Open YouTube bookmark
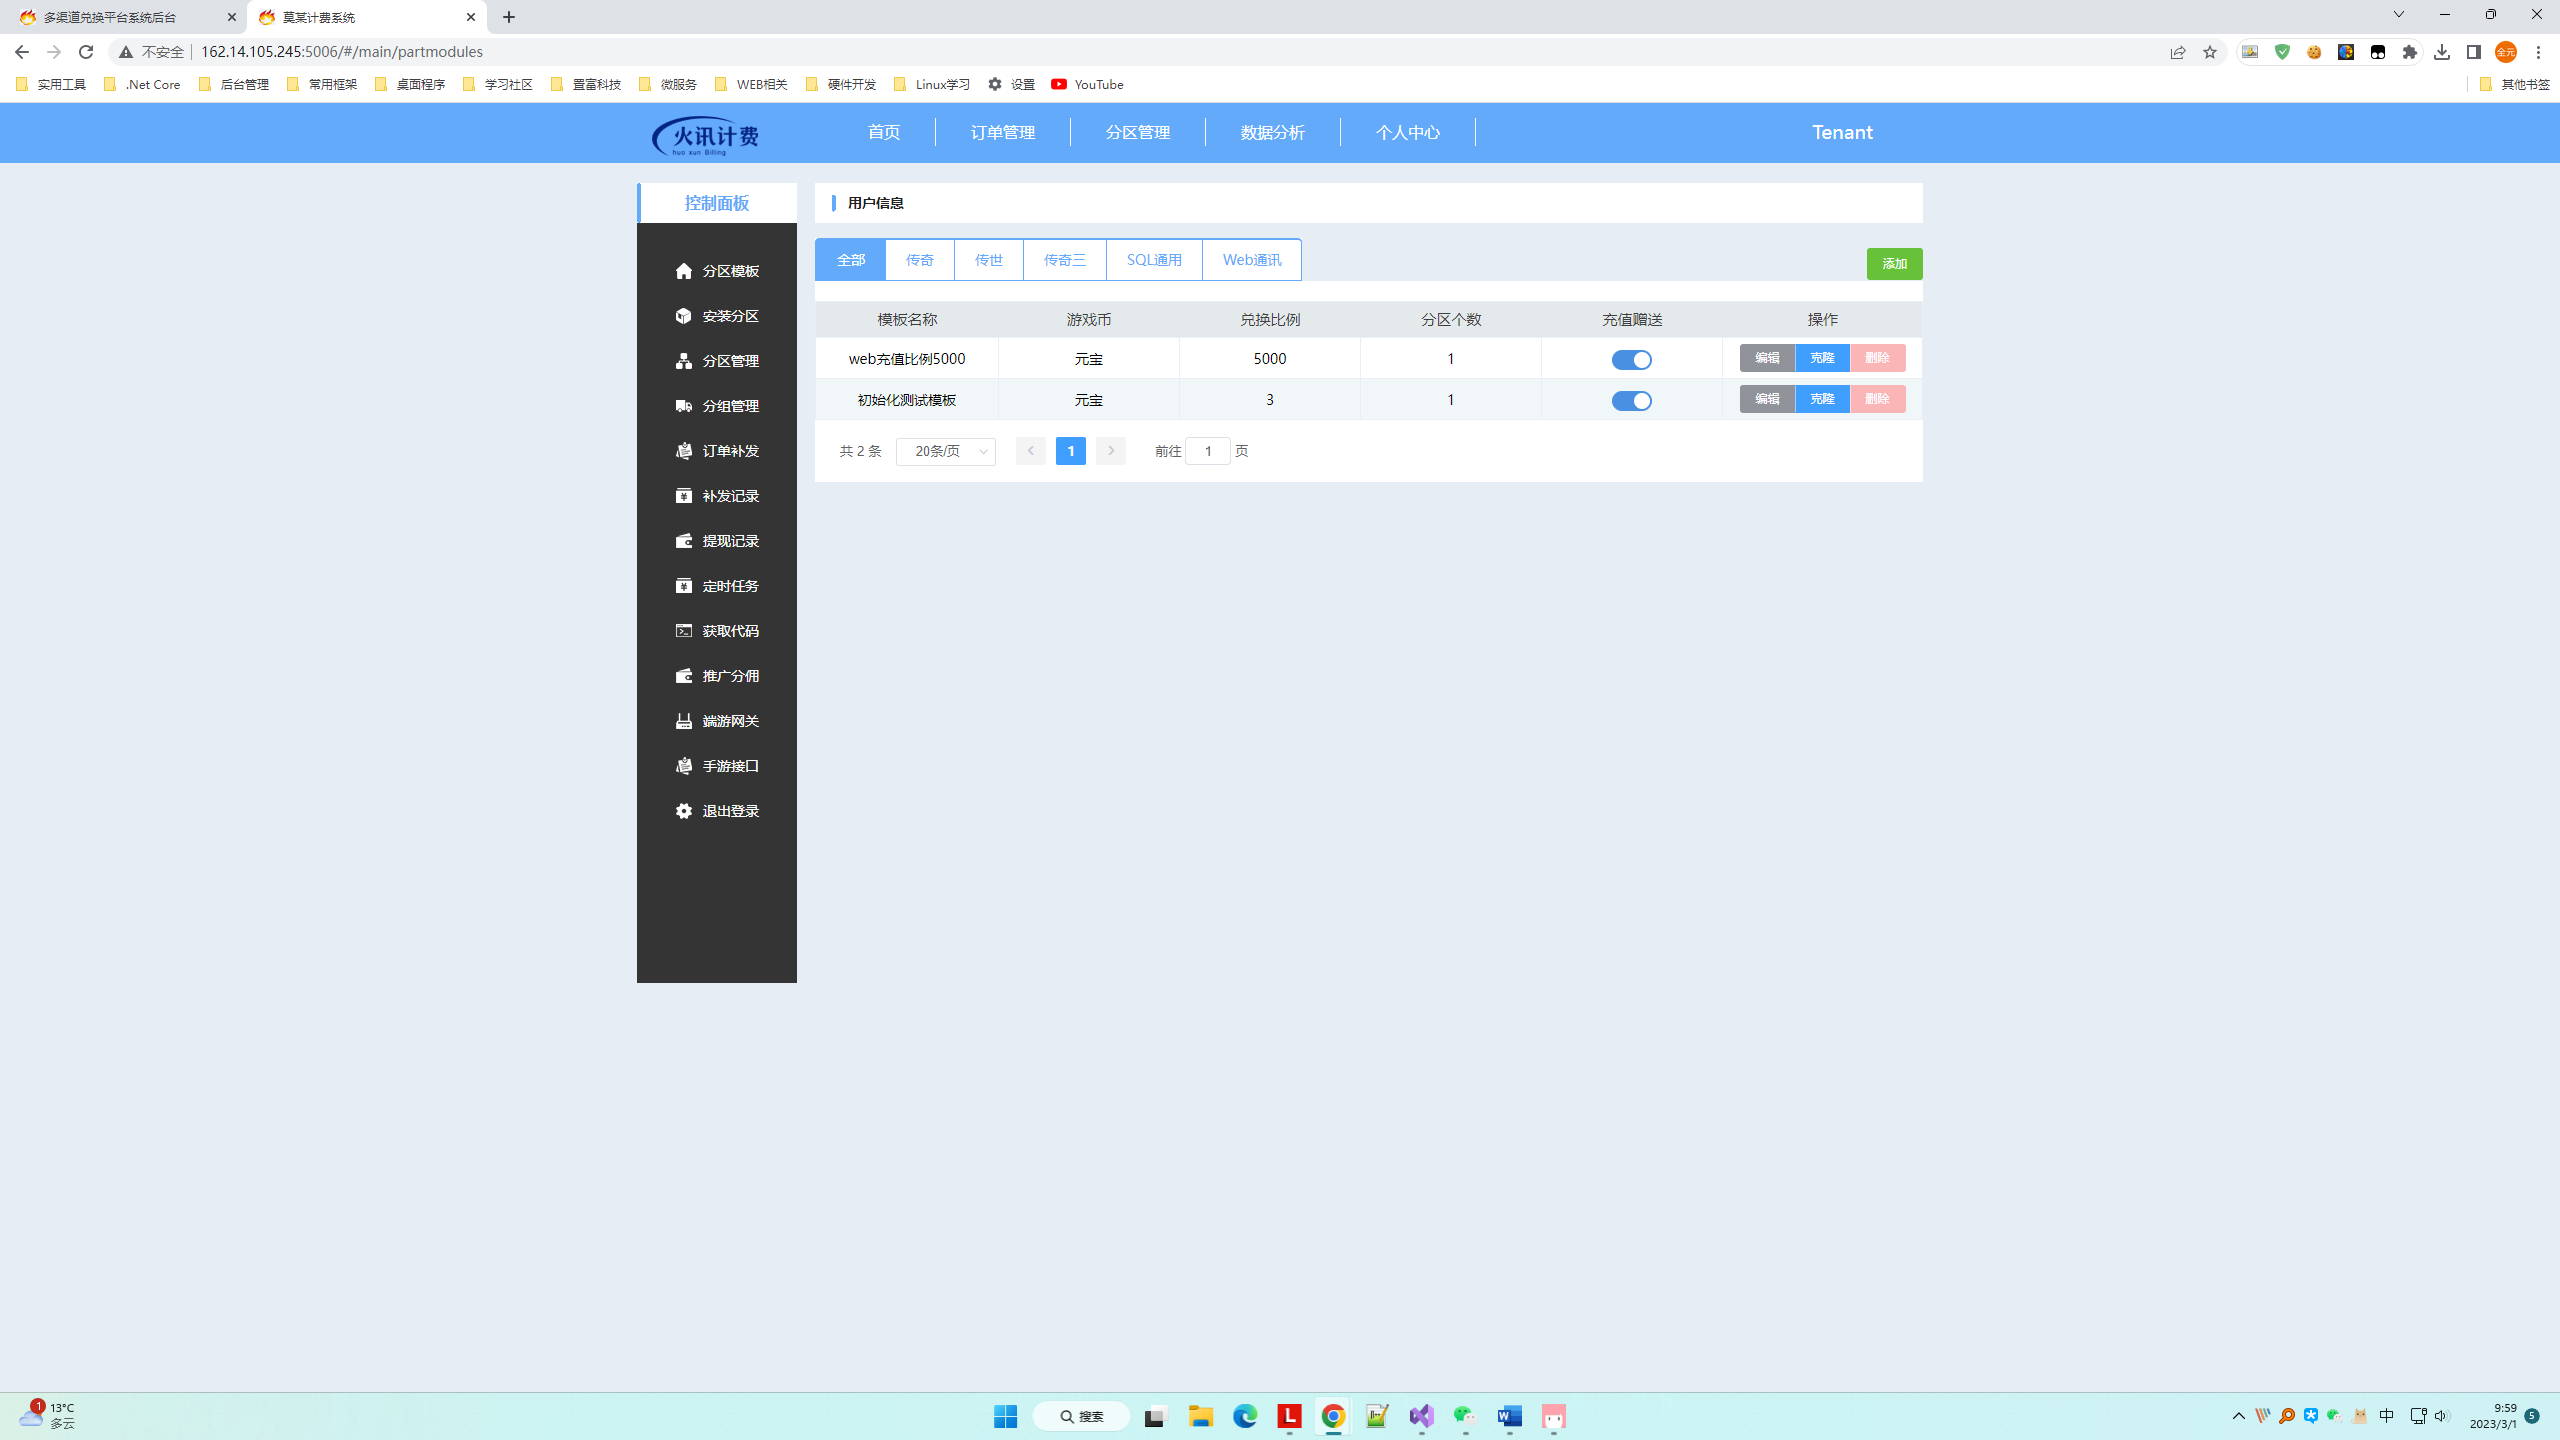Screen dimensions: 2560x1440 pos(1087,84)
